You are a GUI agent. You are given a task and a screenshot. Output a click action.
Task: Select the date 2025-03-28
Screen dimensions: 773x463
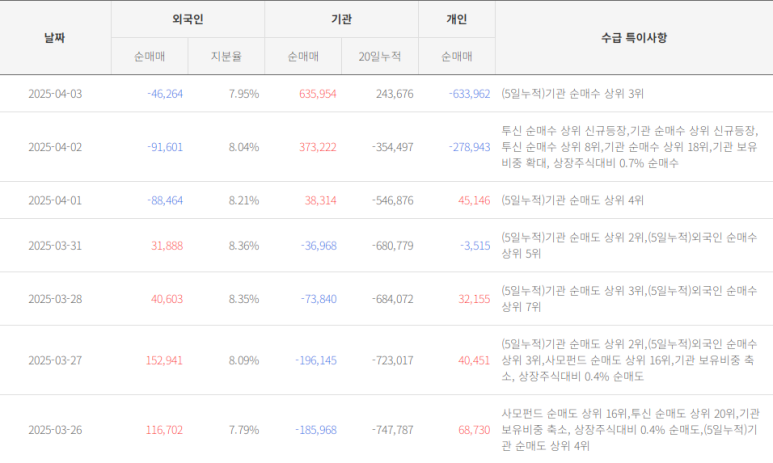[55, 299]
